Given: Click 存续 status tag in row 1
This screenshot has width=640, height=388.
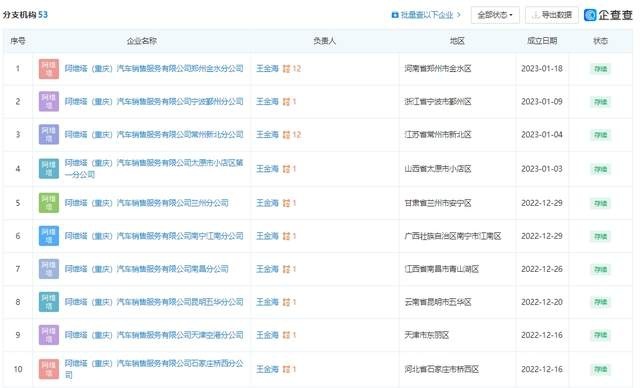Looking at the screenshot, I should 600,69.
